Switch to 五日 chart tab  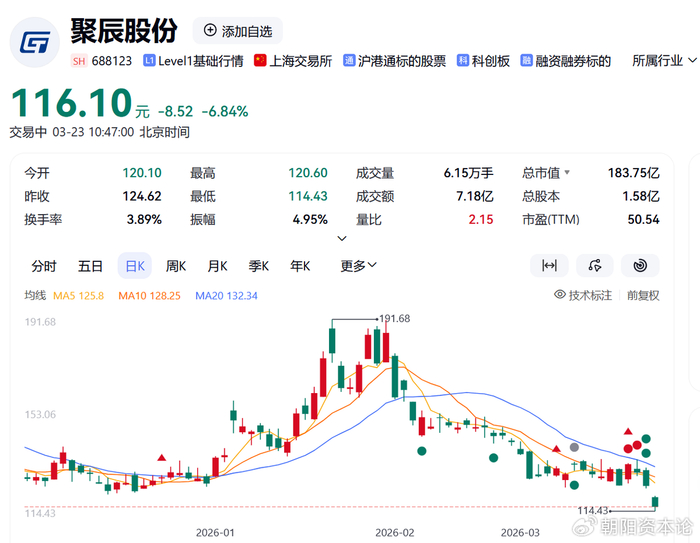click(90, 266)
